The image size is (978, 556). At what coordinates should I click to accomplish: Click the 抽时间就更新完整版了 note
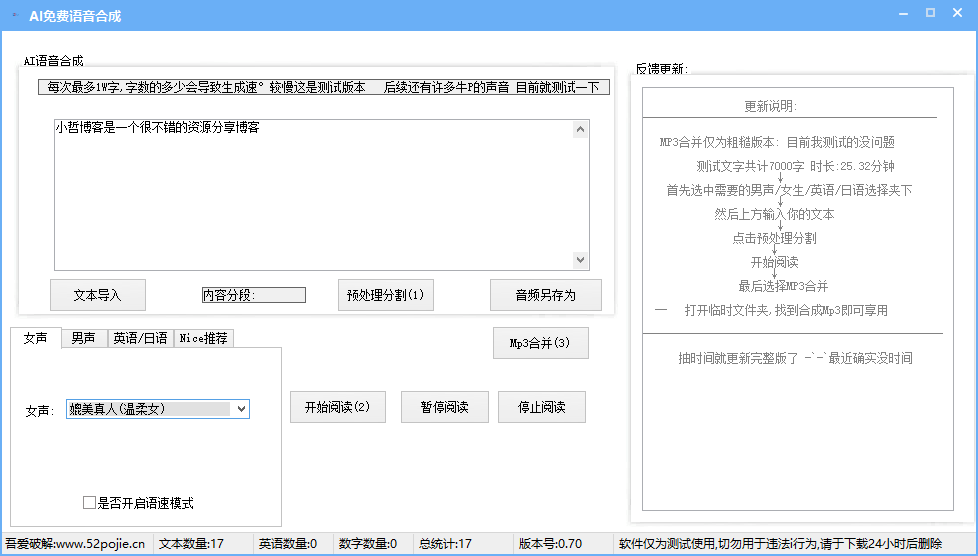tap(795, 358)
